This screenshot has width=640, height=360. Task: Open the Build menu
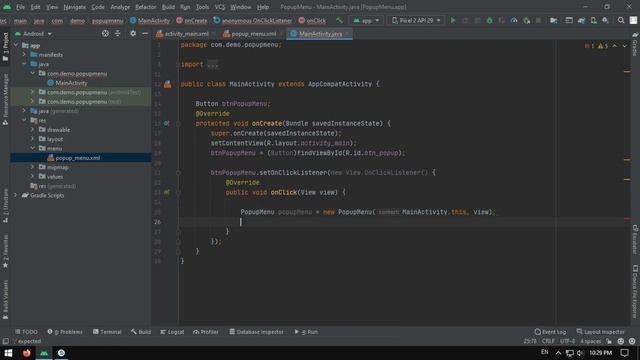pos(168,7)
